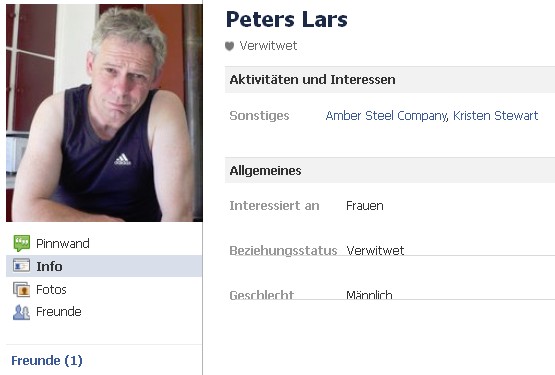555x375 pixels.
Task: Click the Sonstiges label
Action: pyautogui.click(x=259, y=116)
